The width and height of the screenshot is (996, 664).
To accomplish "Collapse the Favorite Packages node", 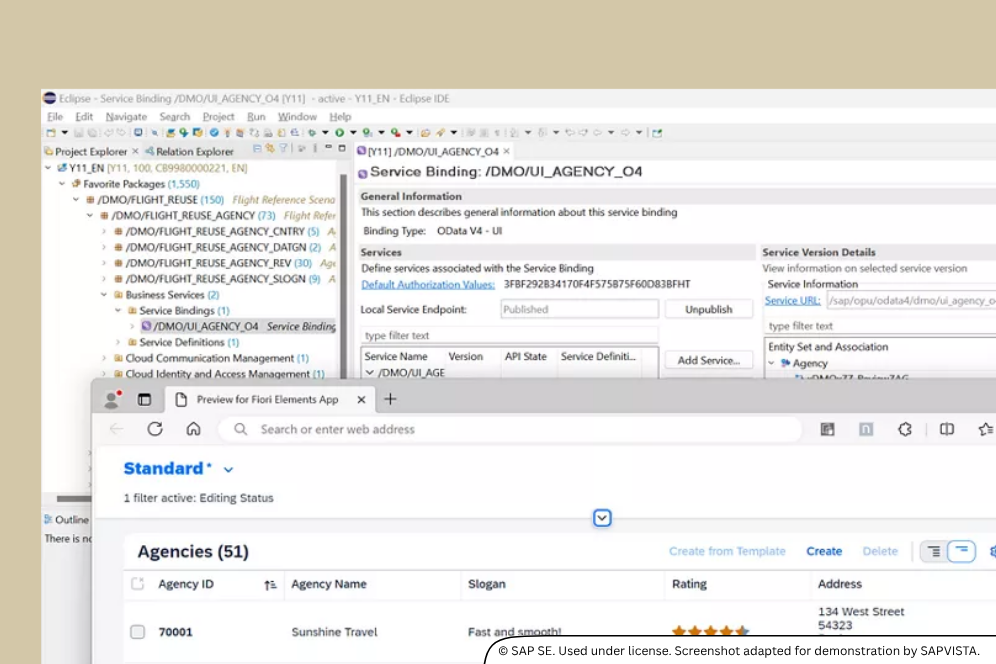I will [62, 184].
